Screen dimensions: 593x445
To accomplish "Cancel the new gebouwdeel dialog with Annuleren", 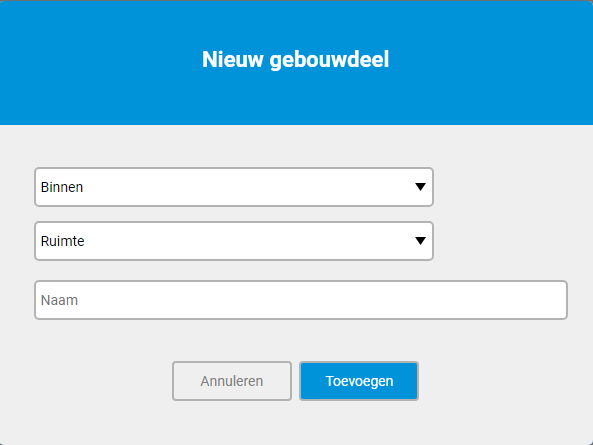I will [x=232, y=381].
